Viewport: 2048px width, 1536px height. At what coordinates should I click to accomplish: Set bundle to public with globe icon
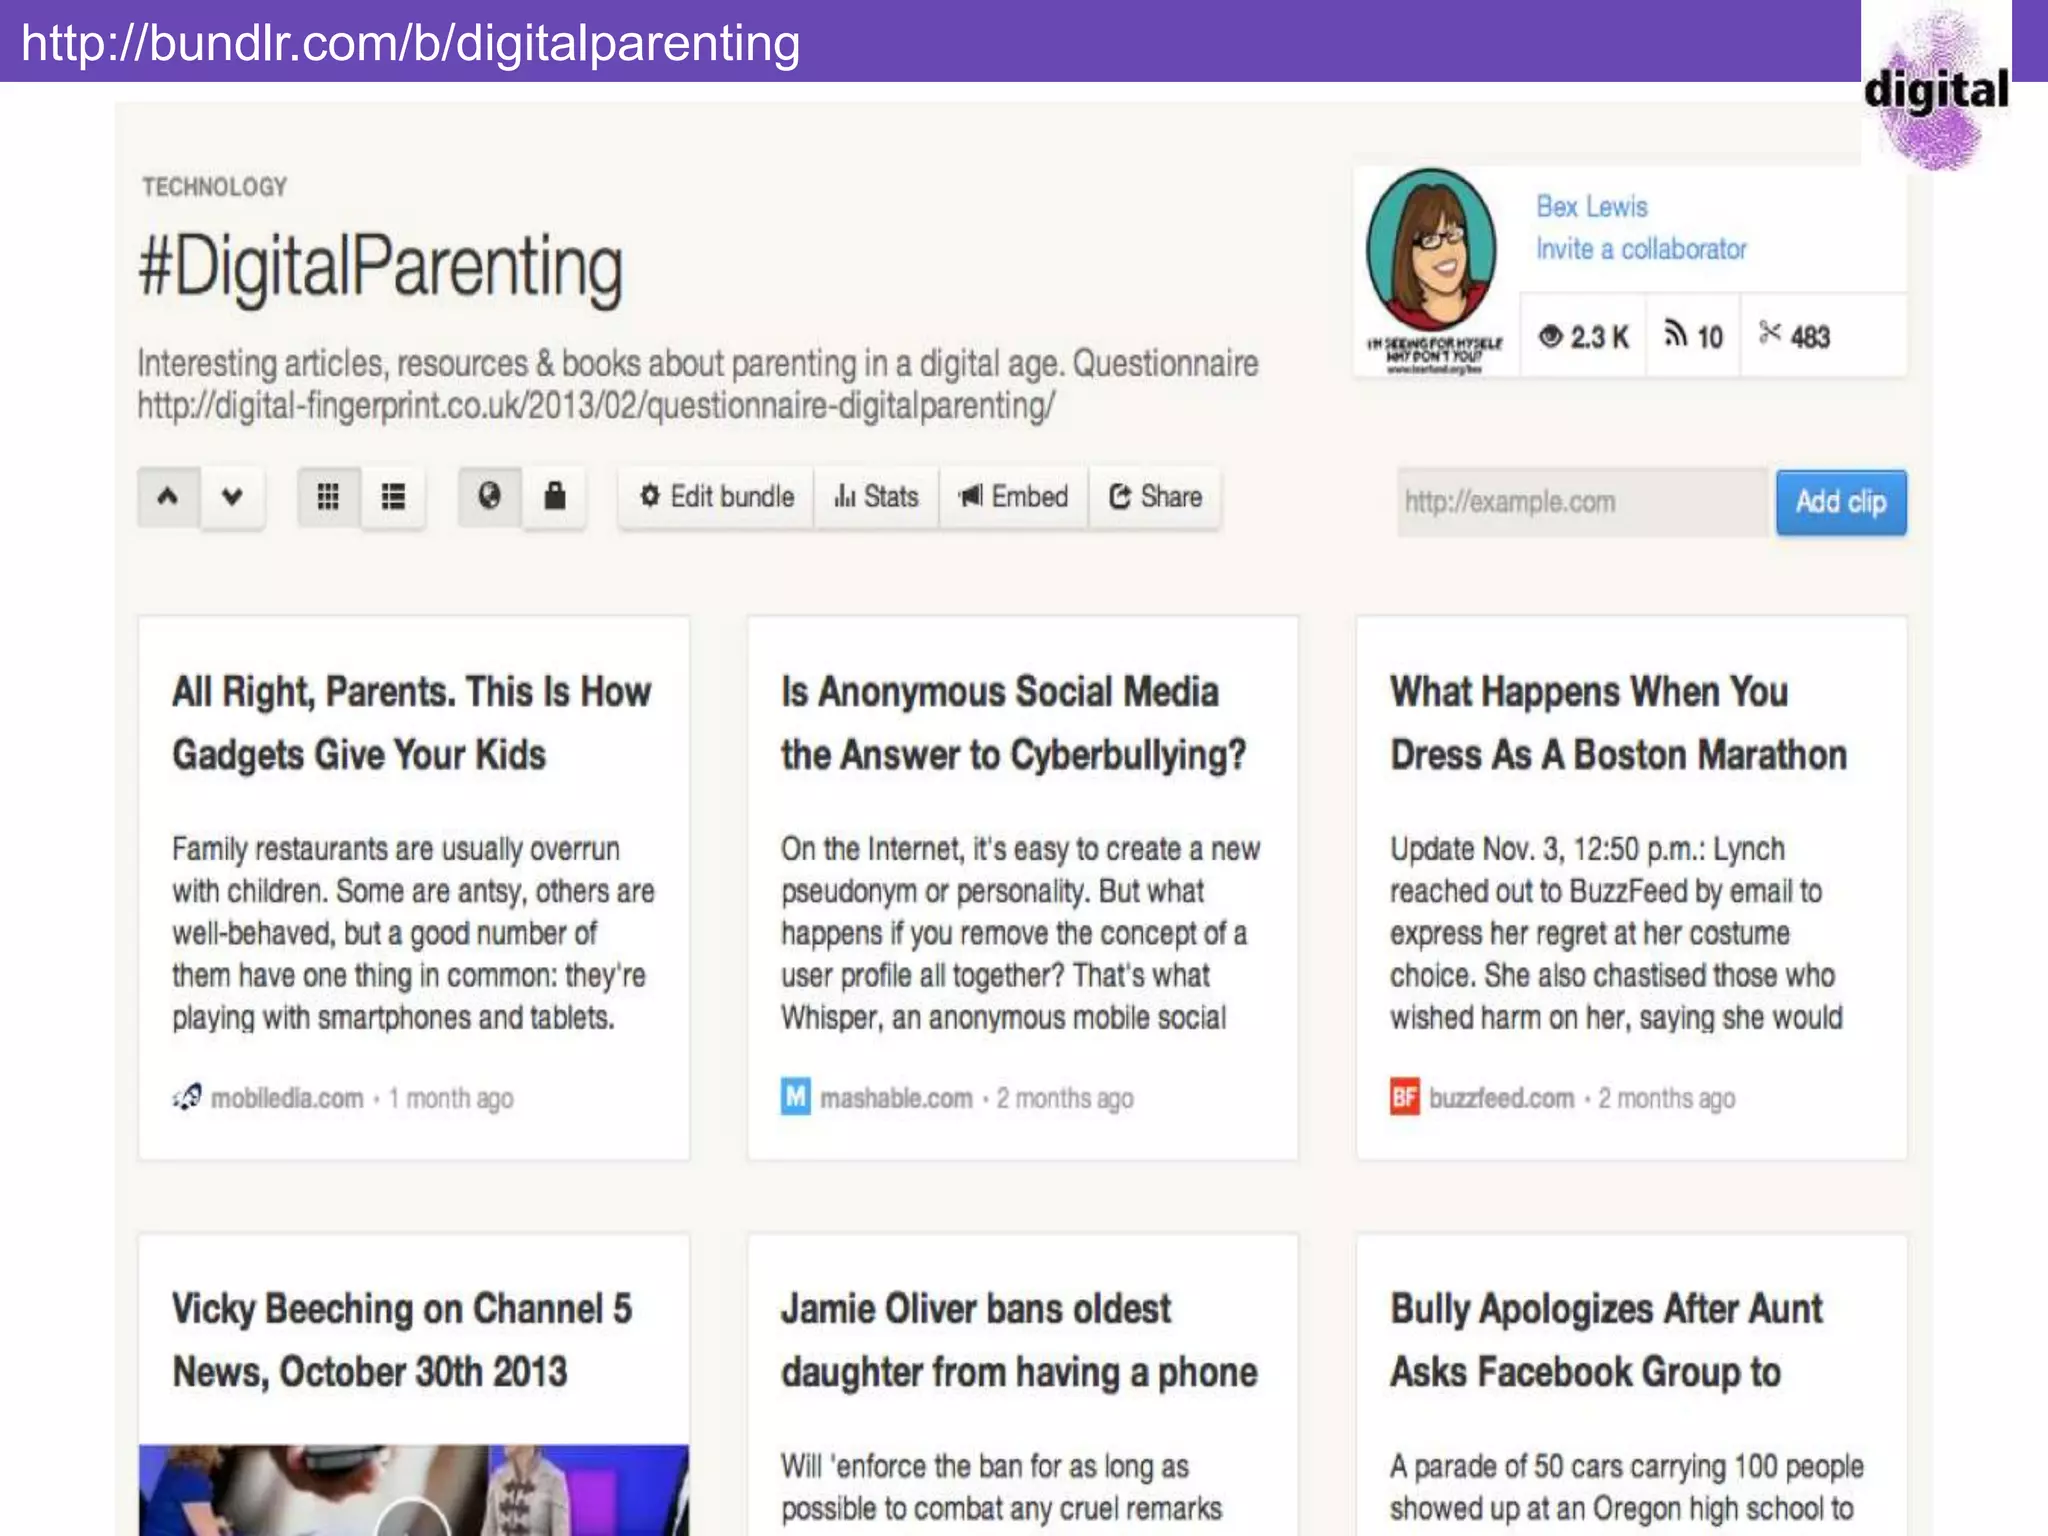click(489, 496)
